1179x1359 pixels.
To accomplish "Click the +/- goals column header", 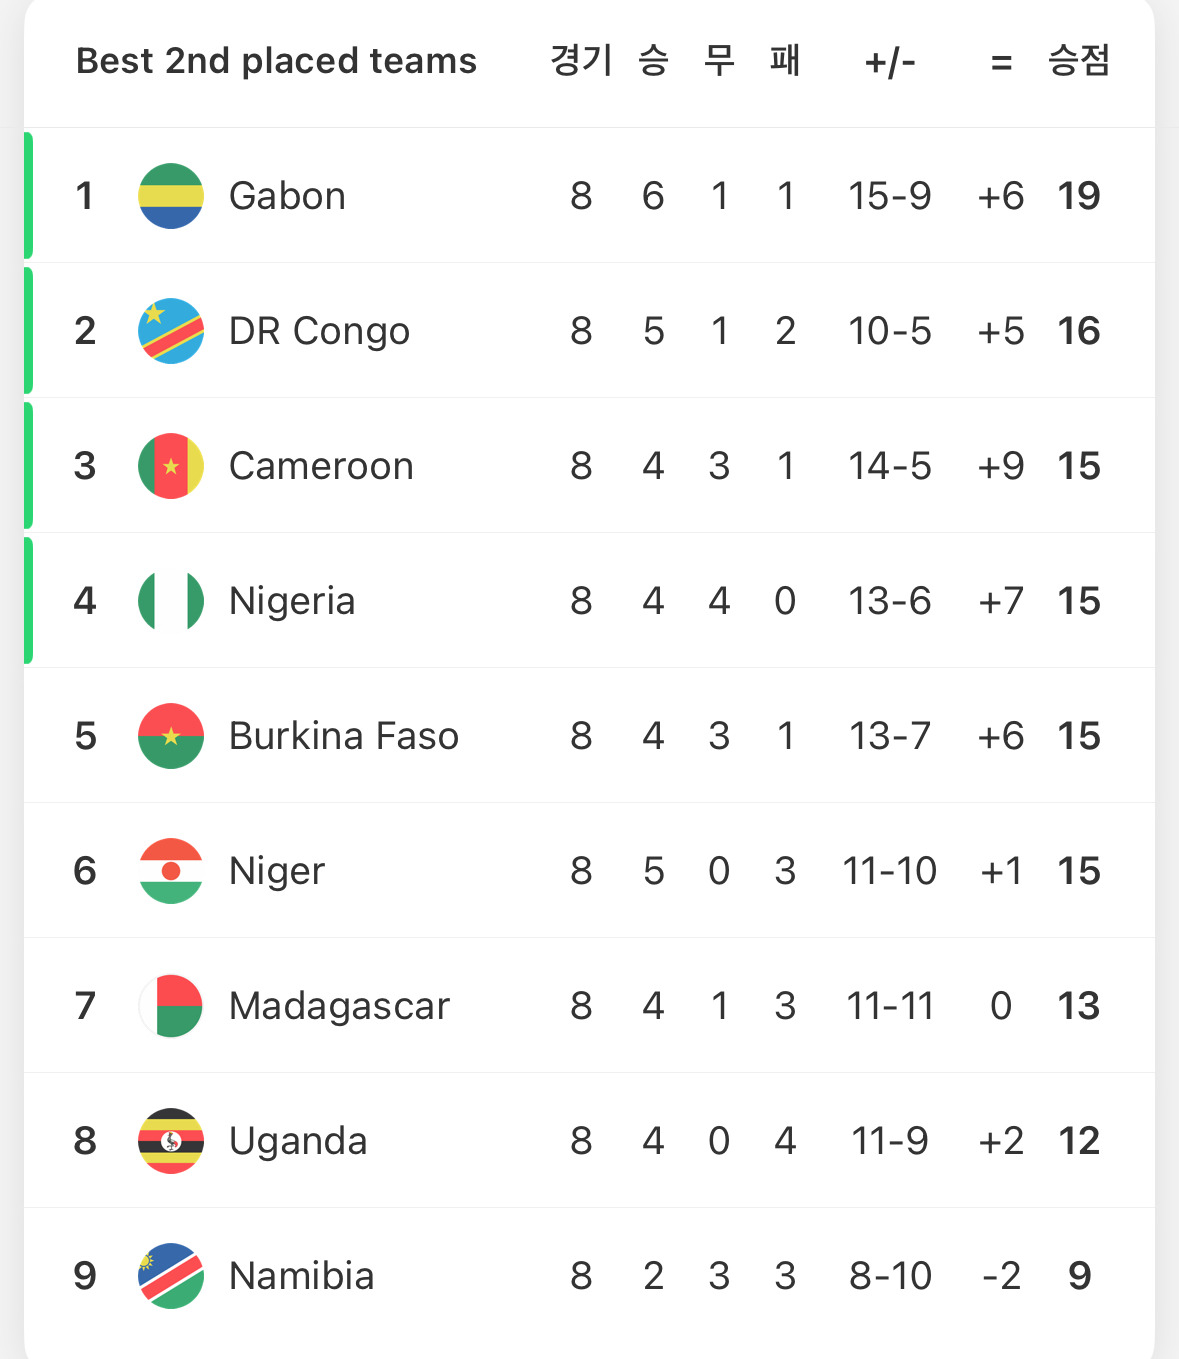I will [x=889, y=62].
